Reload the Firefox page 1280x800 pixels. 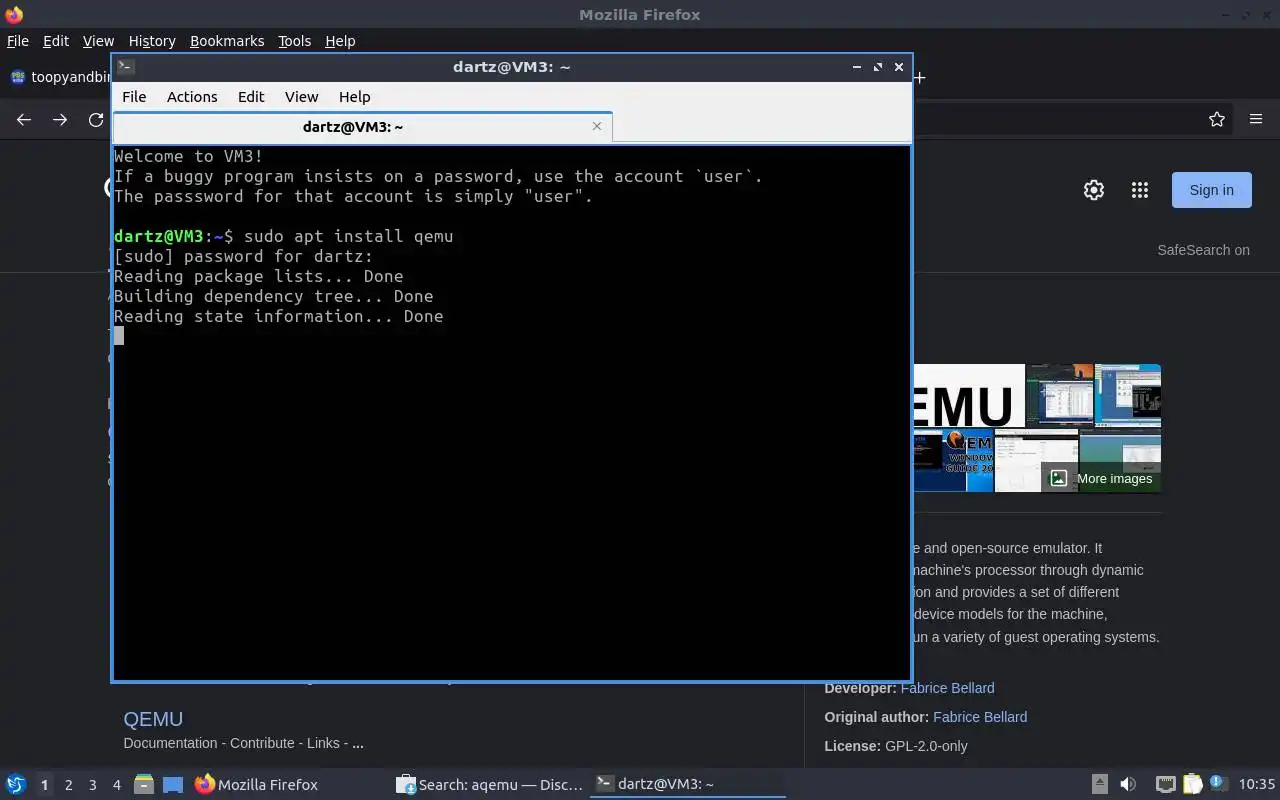click(x=96, y=119)
